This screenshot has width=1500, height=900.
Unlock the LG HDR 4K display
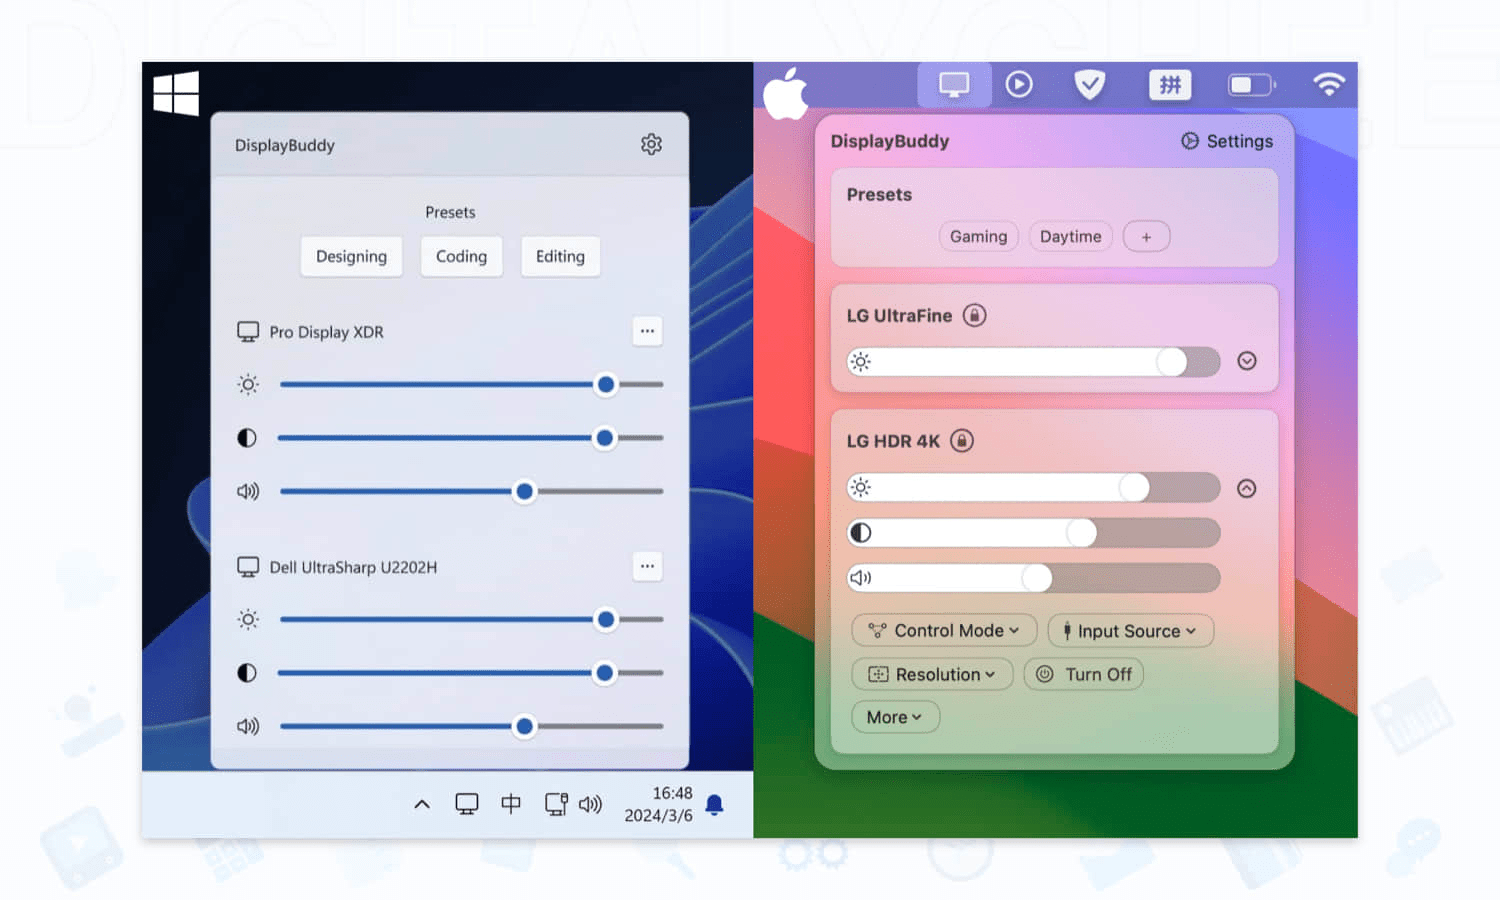(961, 440)
